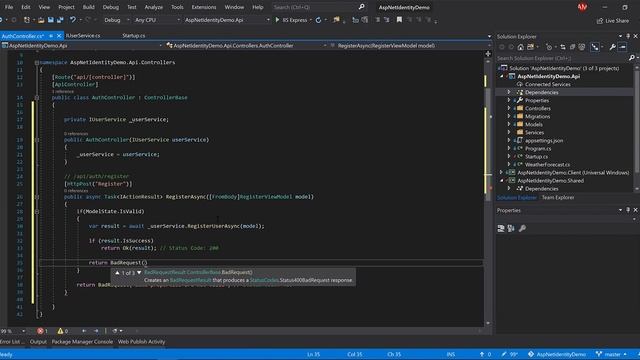640x360 pixels.
Task: Click the Alphabetical sort icon in Properties panel
Action: [x=511, y=229]
